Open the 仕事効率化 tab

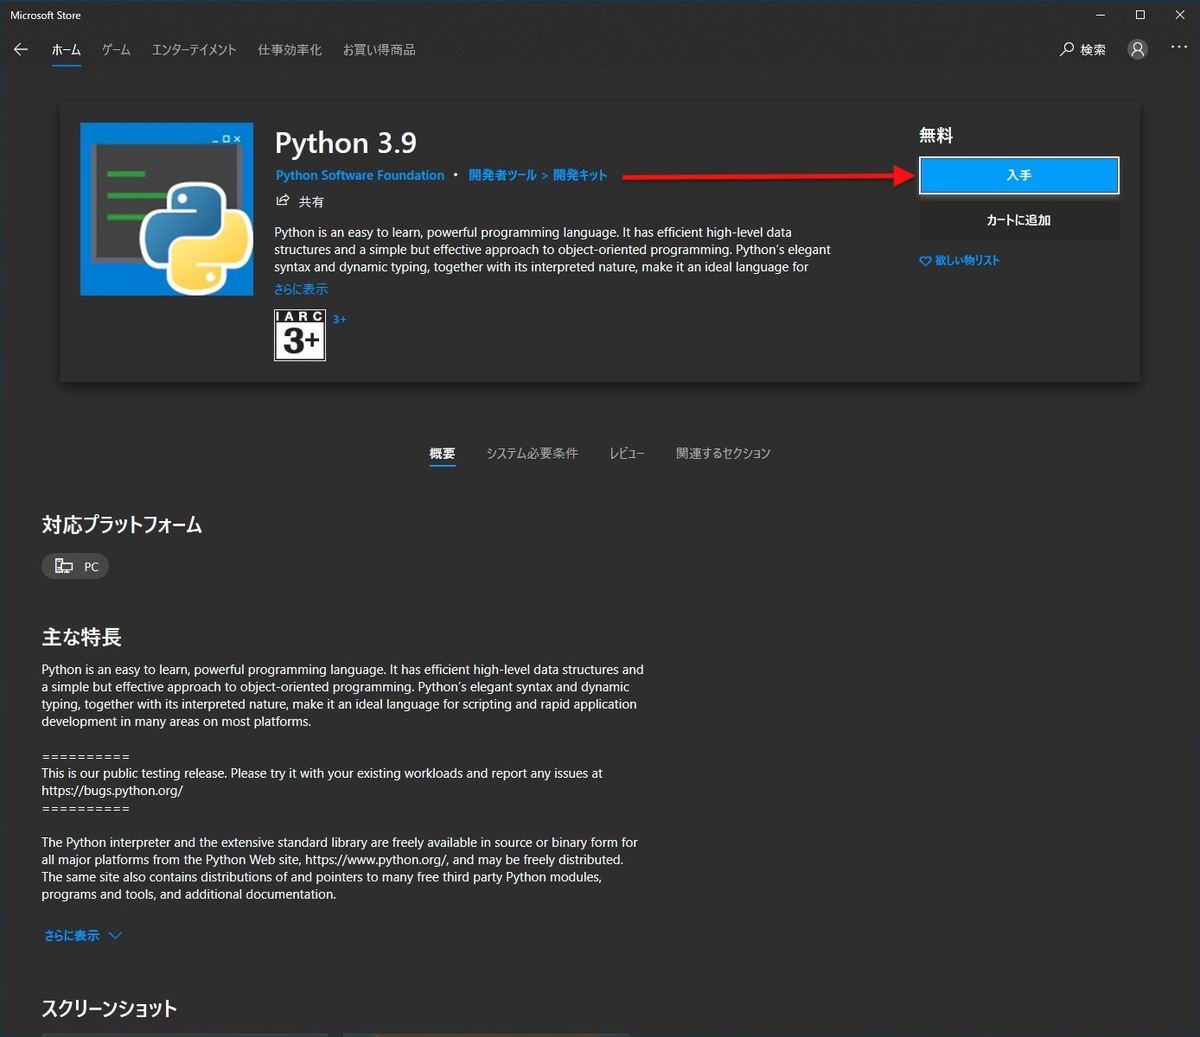tap(290, 49)
